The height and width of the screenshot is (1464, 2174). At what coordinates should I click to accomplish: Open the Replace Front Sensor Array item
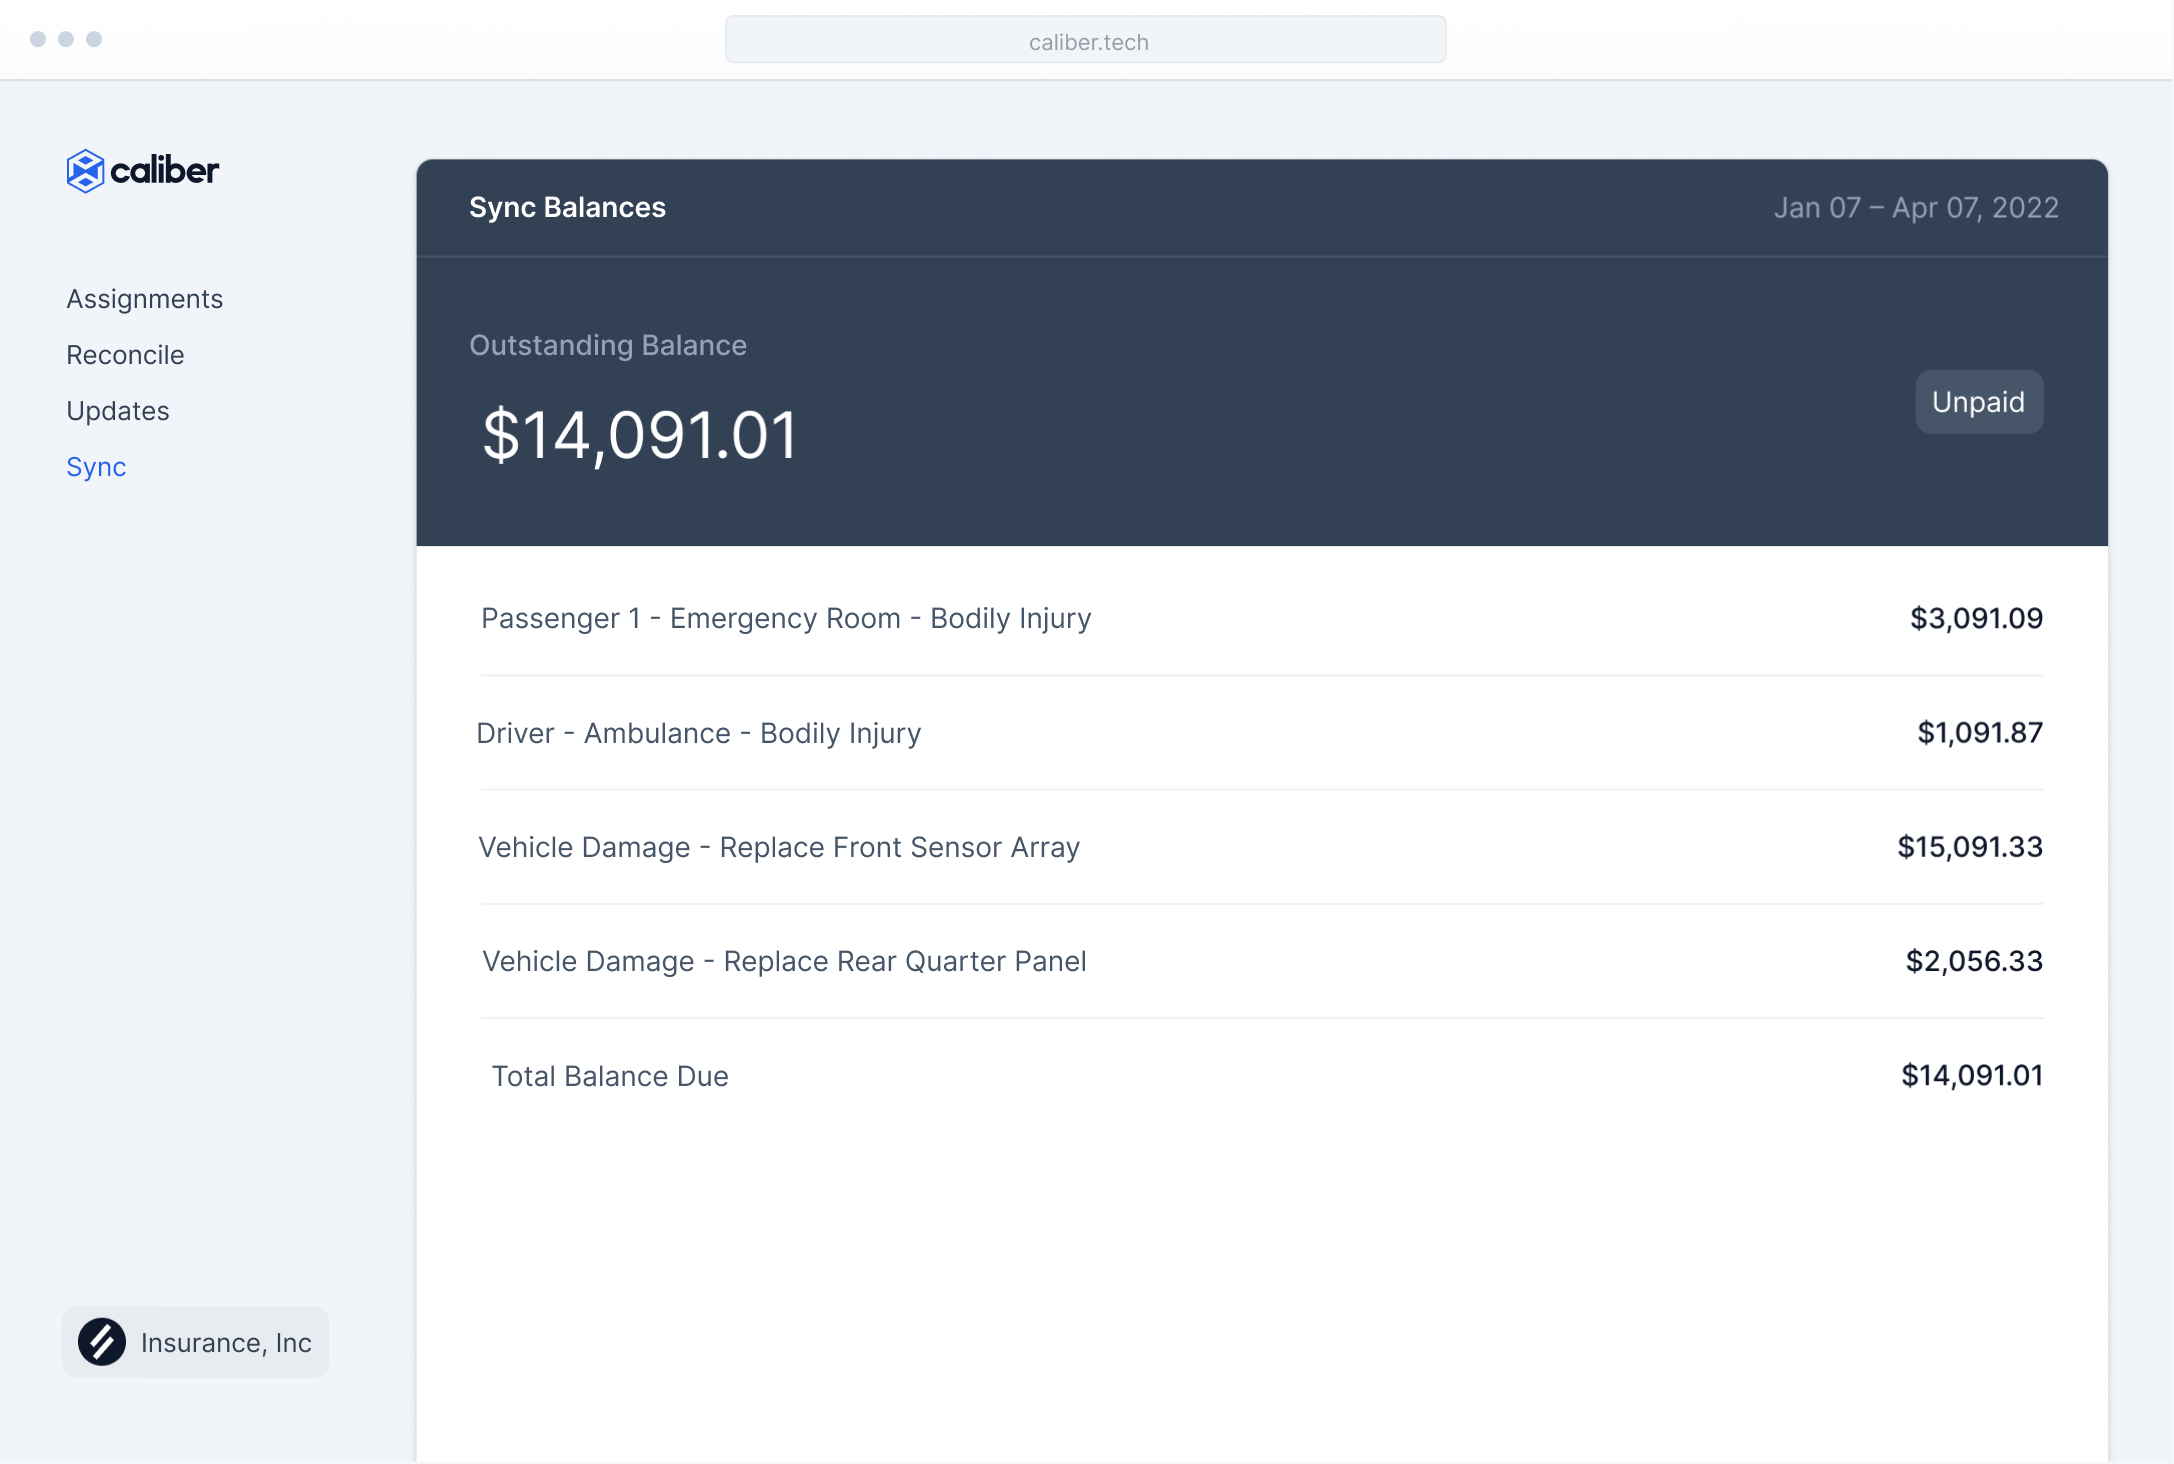[x=779, y=847]
